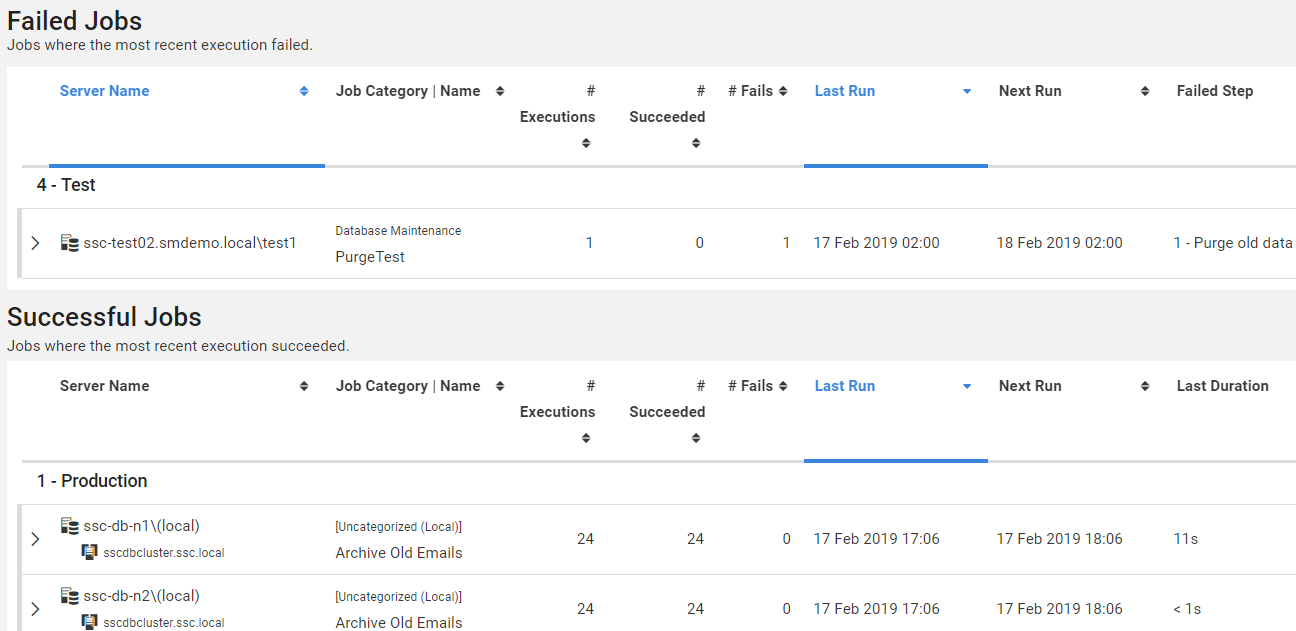Click sort arrows on Failed Jobs Server Name

click(304, 91)
